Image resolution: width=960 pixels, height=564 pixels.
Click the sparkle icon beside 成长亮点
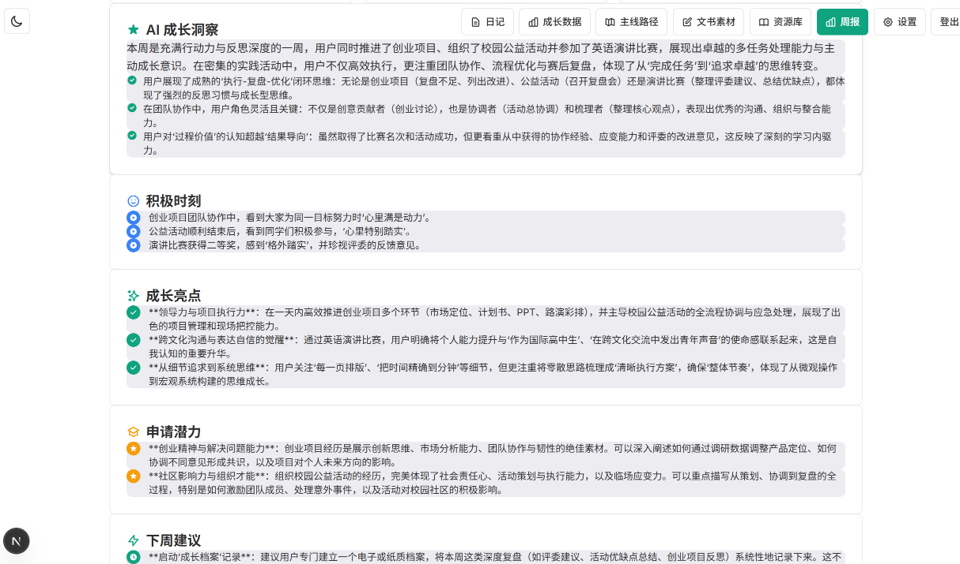(133, 296)
